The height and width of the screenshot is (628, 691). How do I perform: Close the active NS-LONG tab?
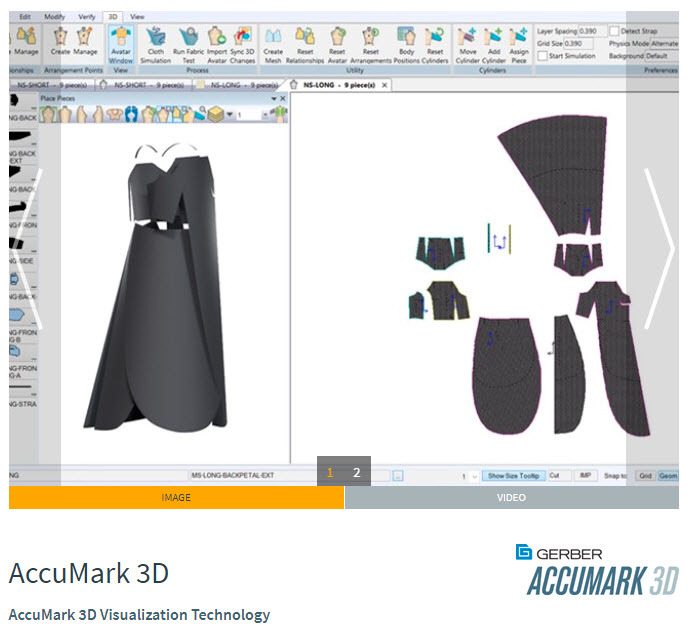(x=384, y=85)
